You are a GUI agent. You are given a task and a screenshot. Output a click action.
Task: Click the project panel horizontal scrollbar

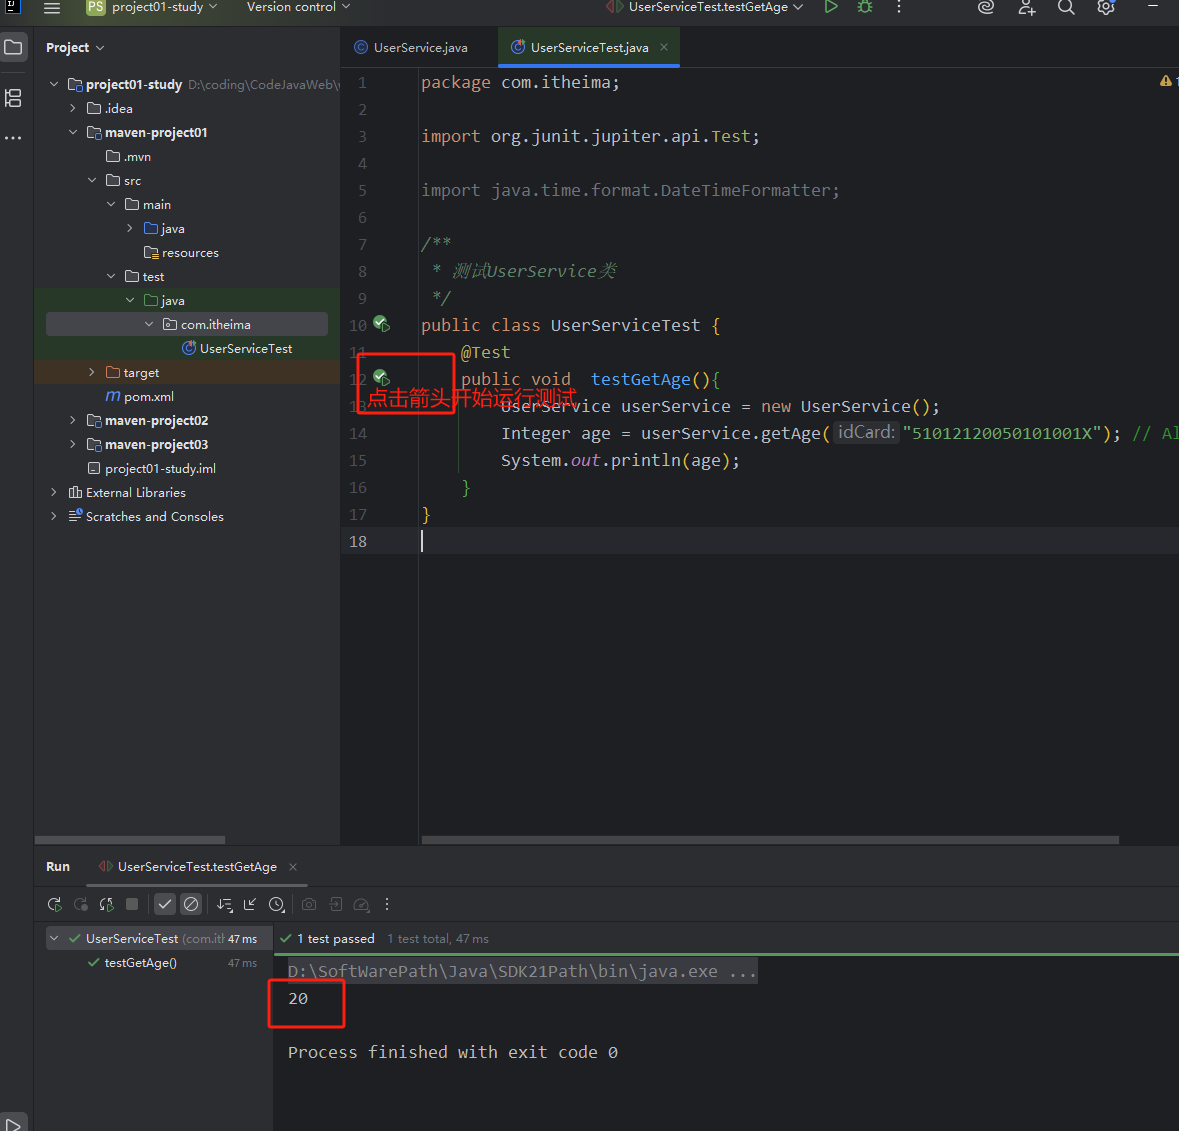pos(129,840)
